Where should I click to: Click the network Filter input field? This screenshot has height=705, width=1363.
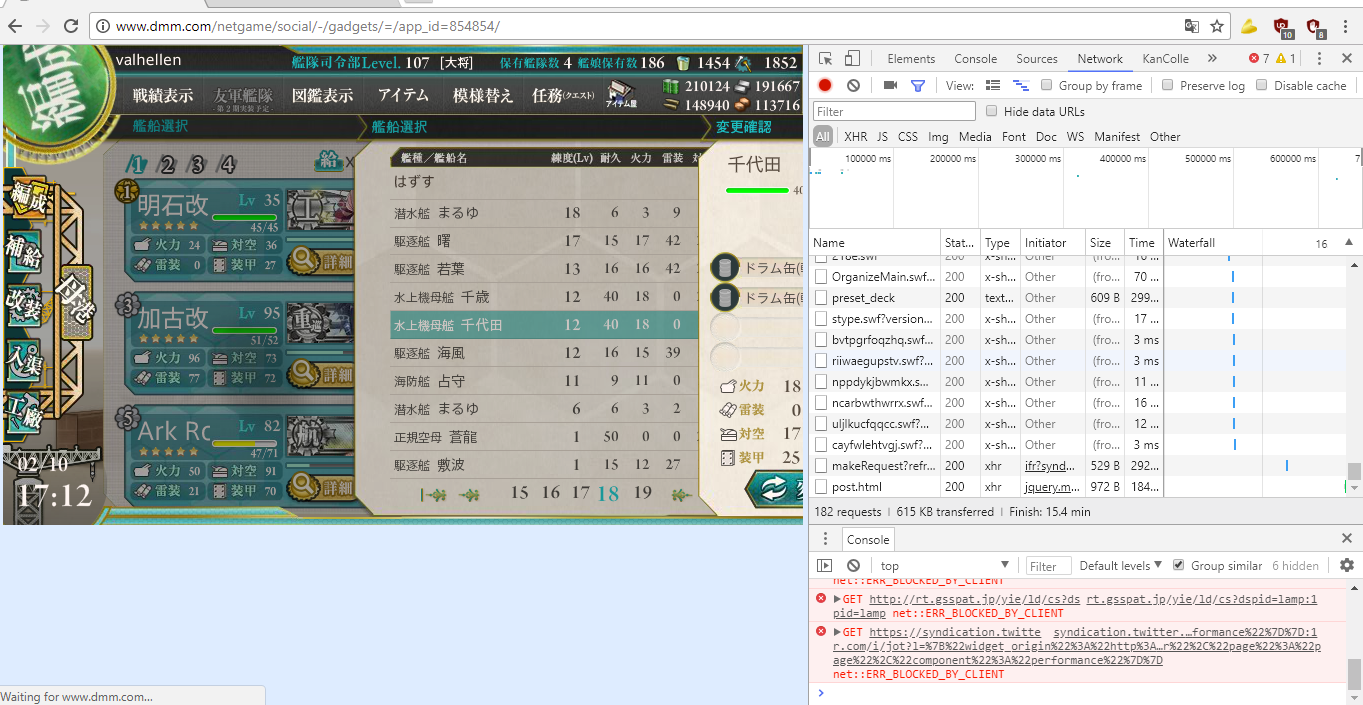click(894, 112)
